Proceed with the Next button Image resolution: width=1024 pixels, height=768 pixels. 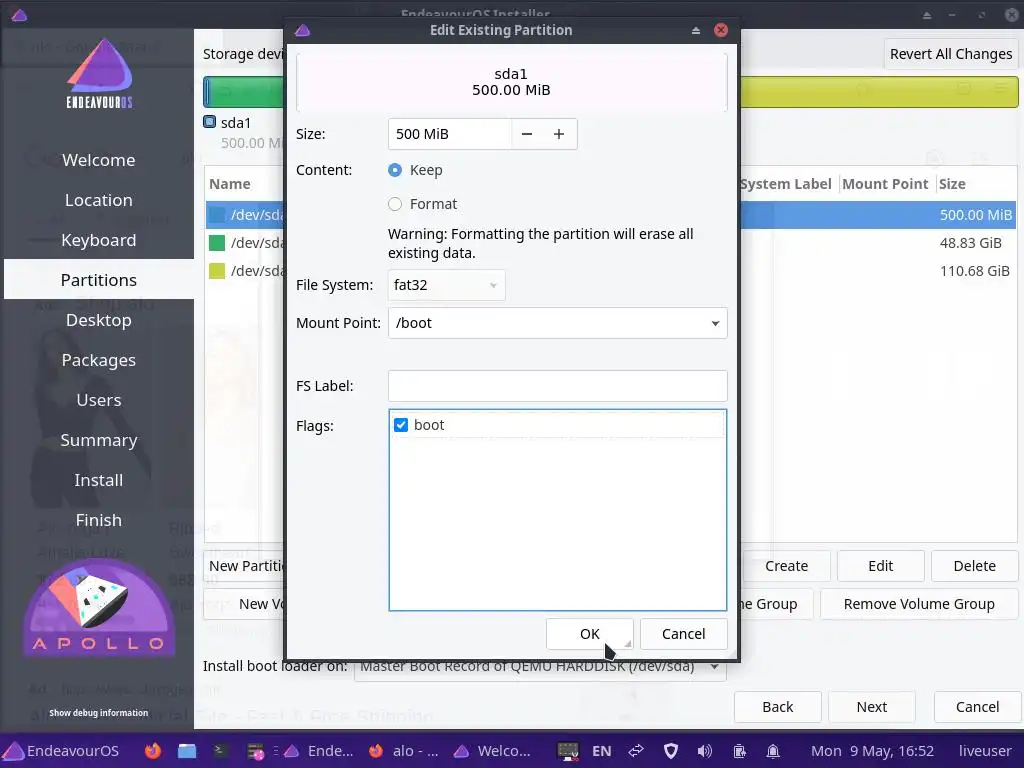[x=871, y=707]
